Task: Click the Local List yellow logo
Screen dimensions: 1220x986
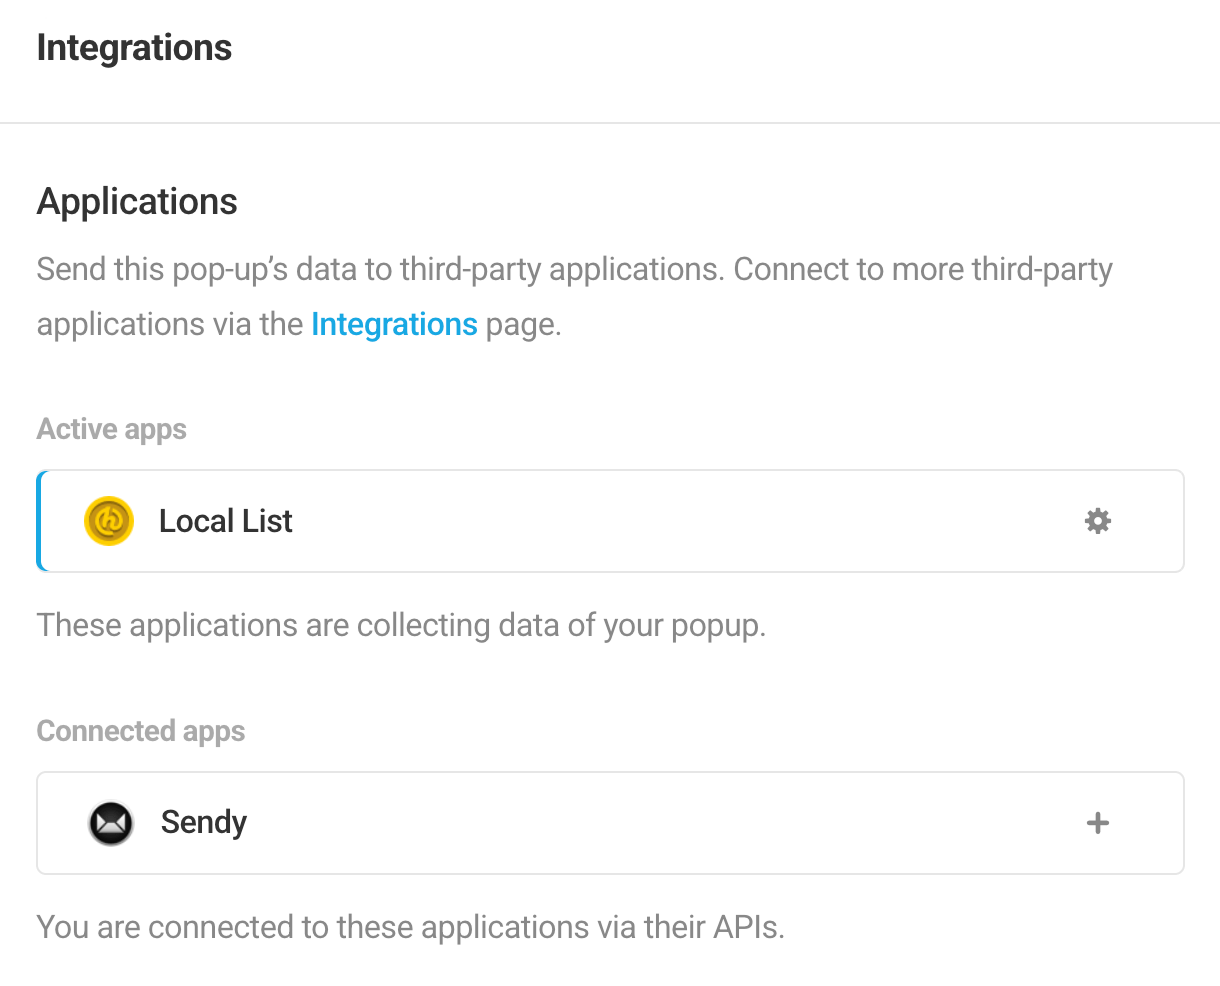Action: tap(109, 521)
